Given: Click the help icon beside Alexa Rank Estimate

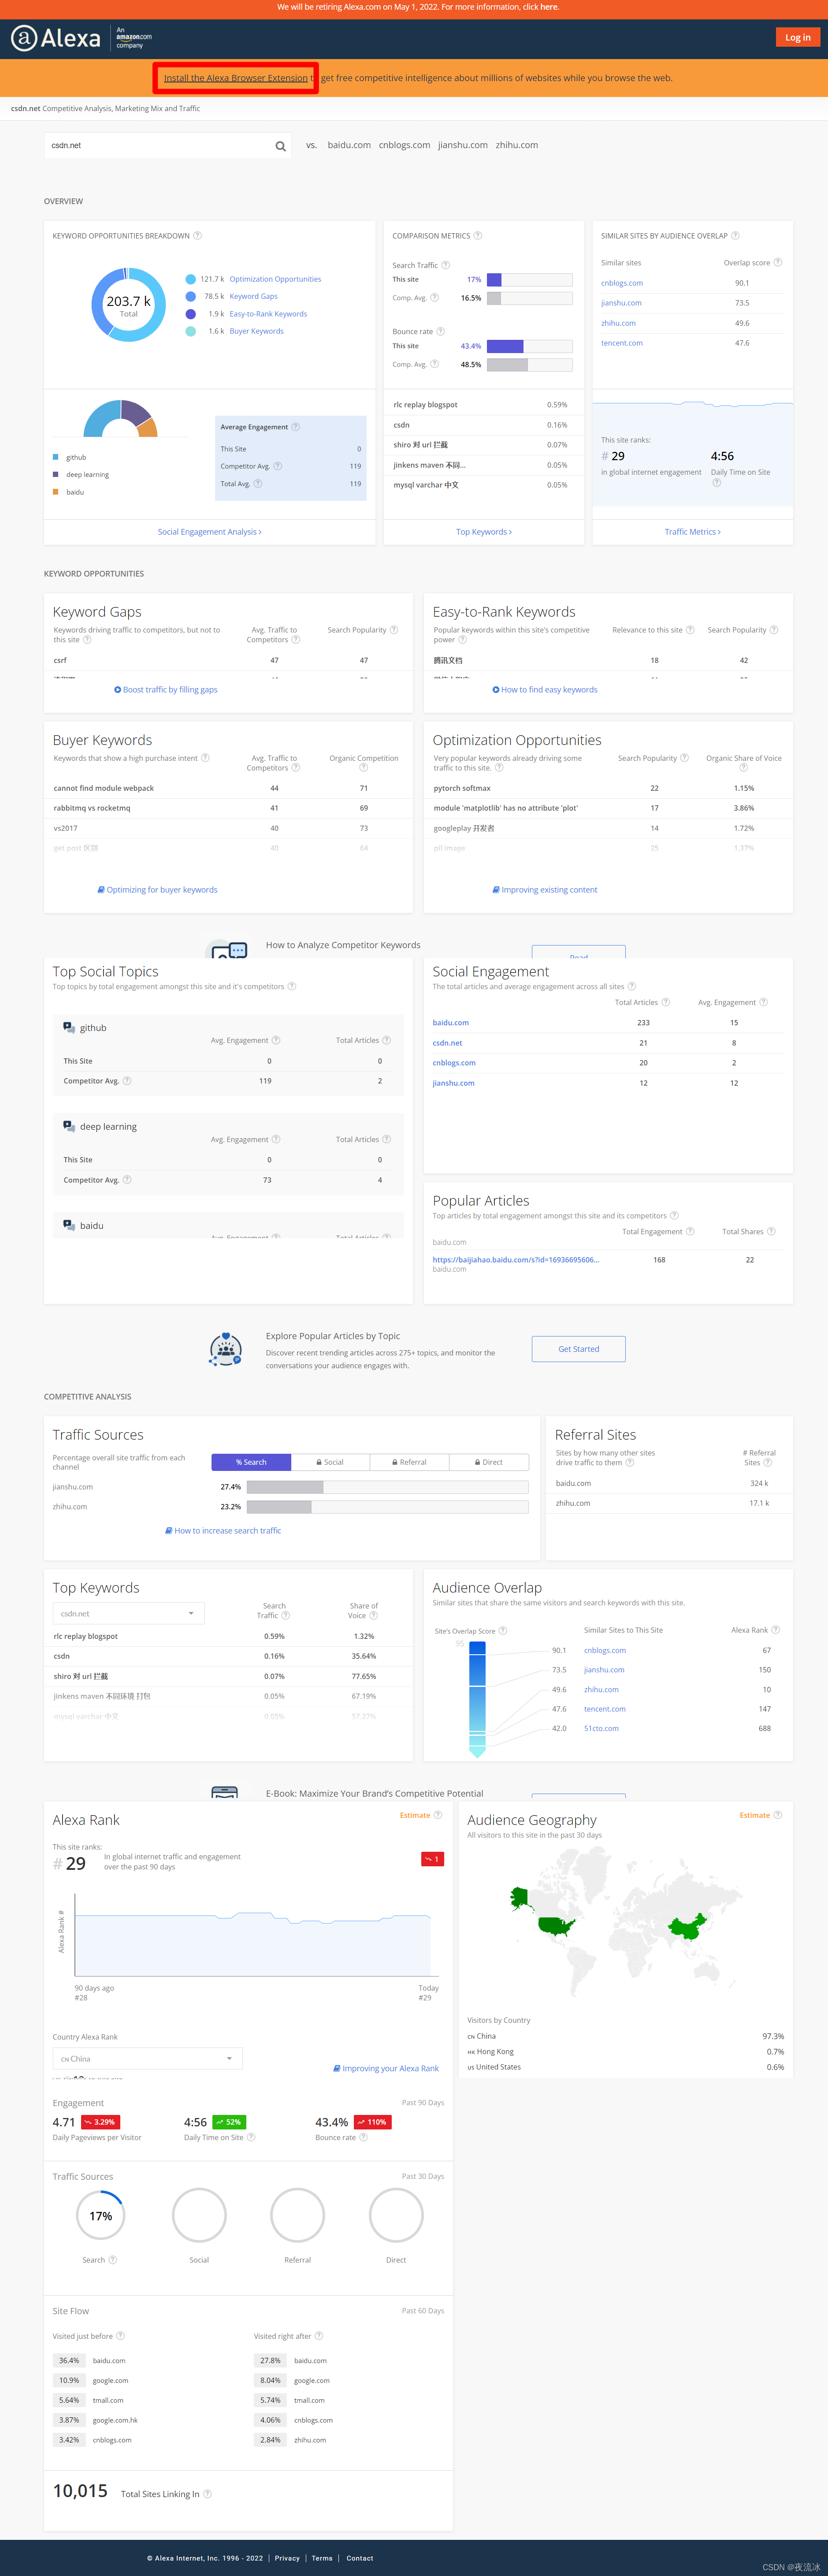Looking at the screenshot, I should (437, 1815).
